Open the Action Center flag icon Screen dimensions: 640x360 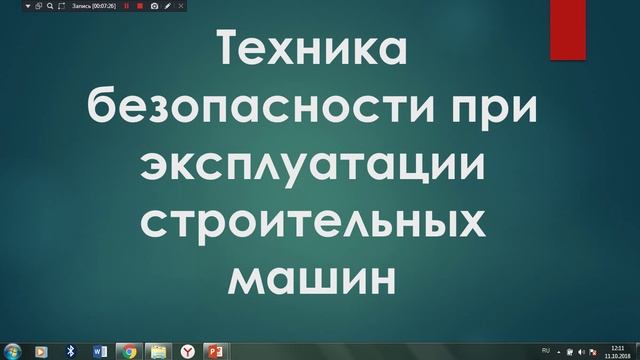pyautogui.click(x=593, y=352)
